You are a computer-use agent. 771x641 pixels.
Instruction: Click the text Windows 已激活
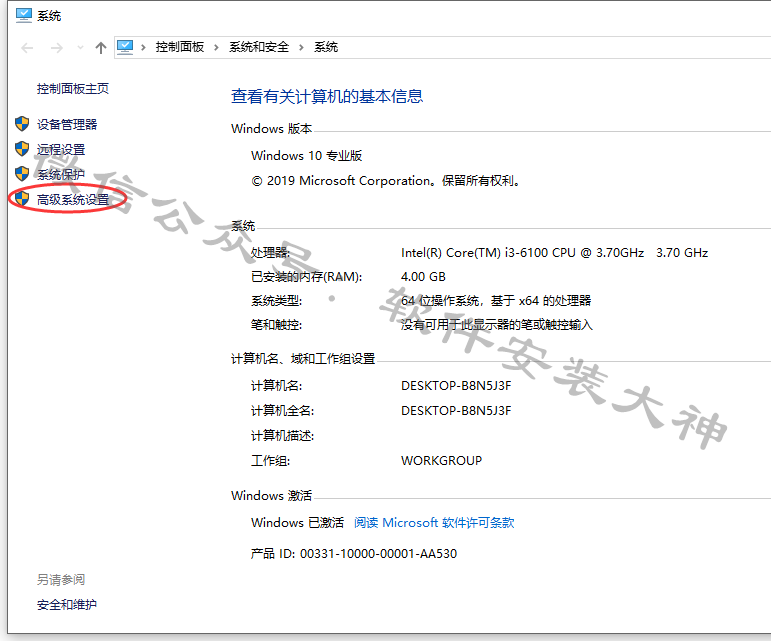297,523
